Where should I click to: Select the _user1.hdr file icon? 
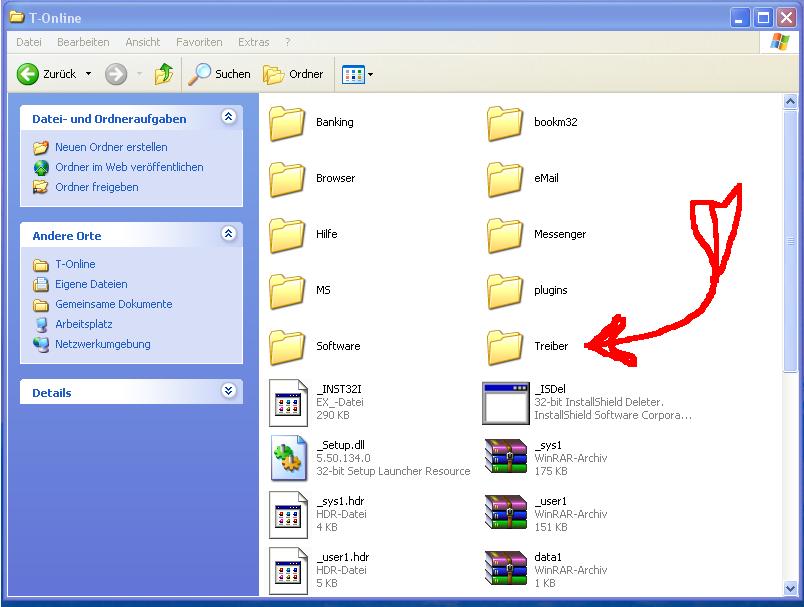click(288, 571)
